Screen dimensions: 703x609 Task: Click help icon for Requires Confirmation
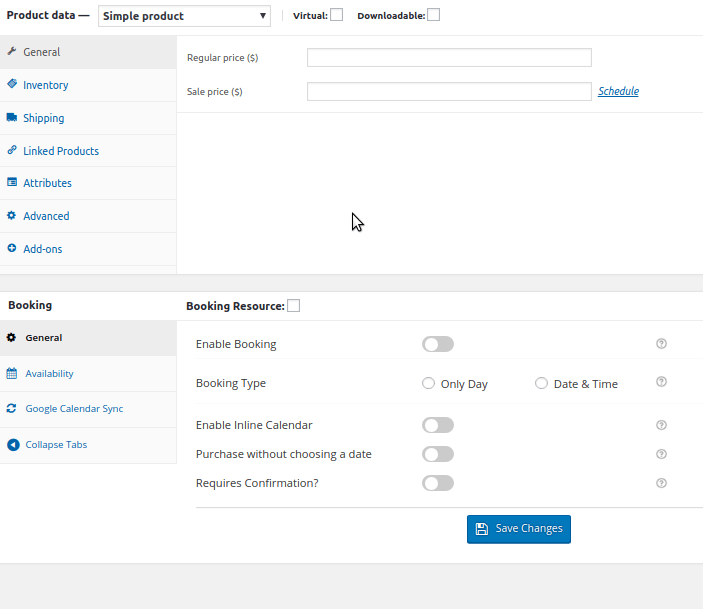click(x=661, y=483)
